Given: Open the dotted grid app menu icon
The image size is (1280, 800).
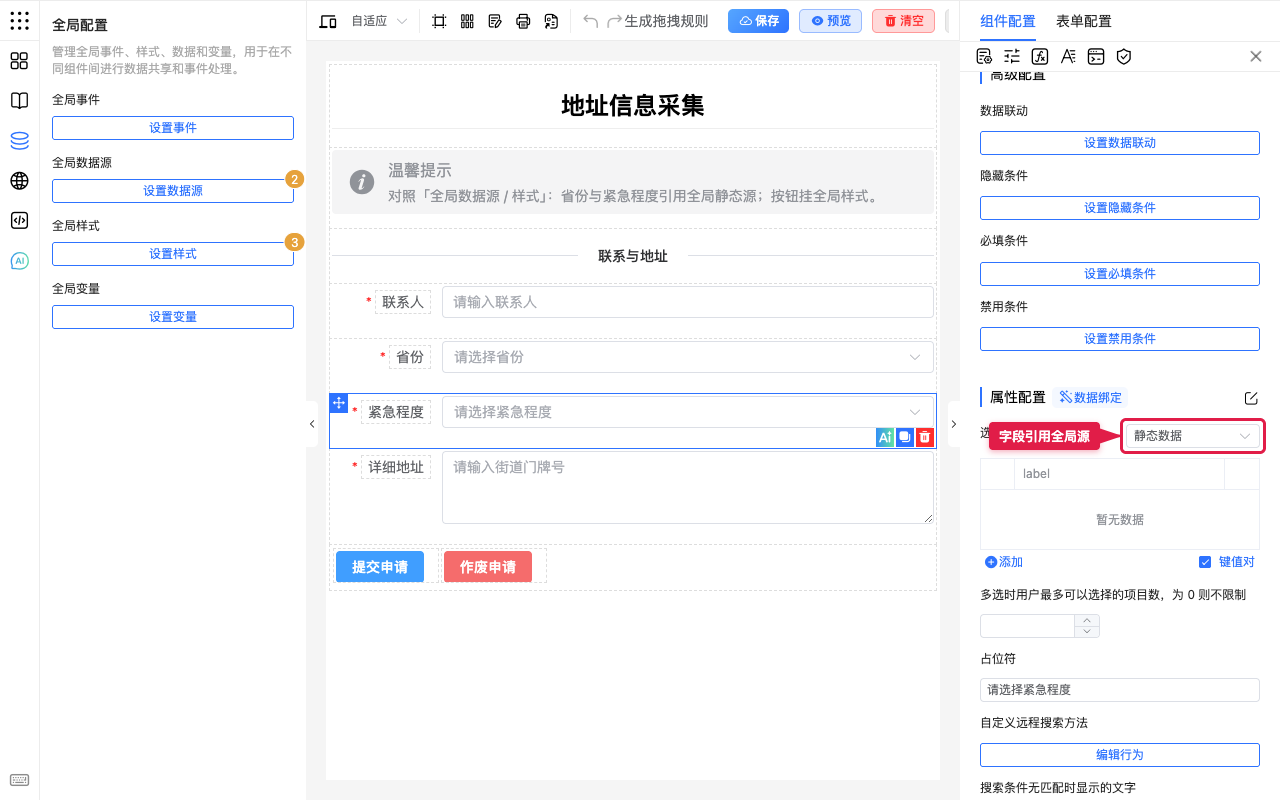Looking at the screenshot, I should pyautogui.click(x=19, y=21).
